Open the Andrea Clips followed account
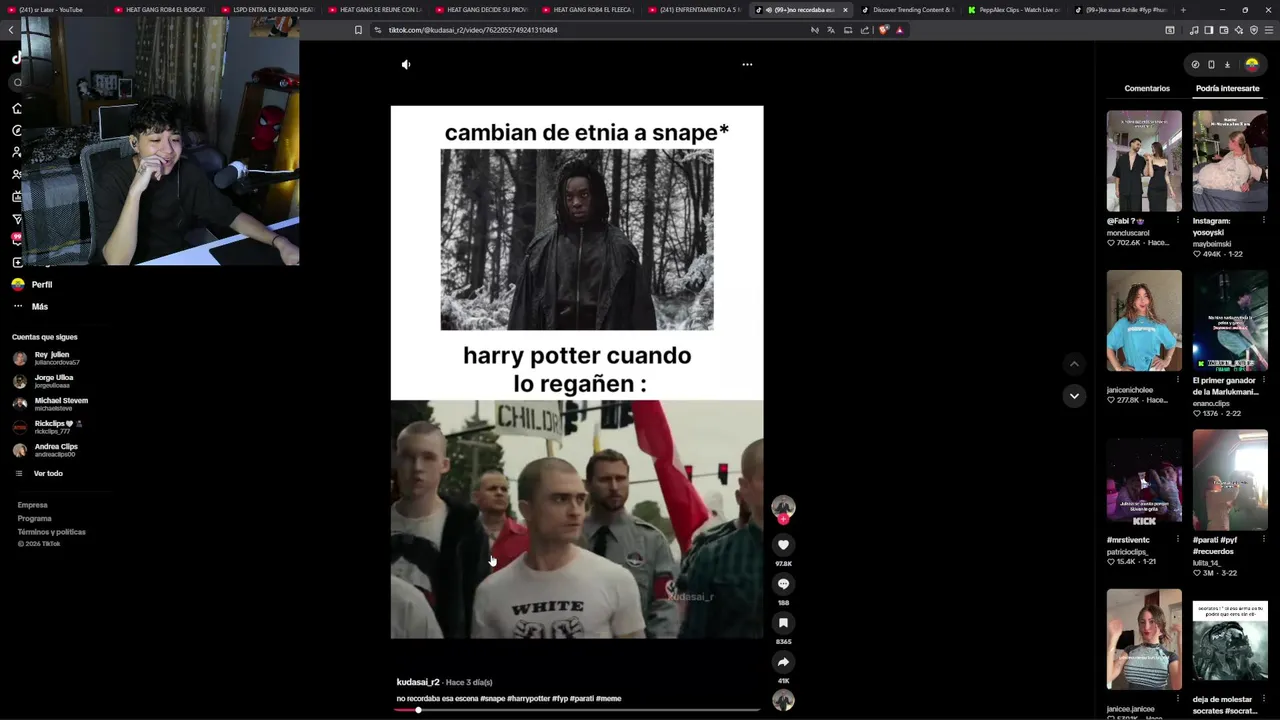Image resolution: width=1280 pixels, height=720 pixels. (x=45, y=450)
